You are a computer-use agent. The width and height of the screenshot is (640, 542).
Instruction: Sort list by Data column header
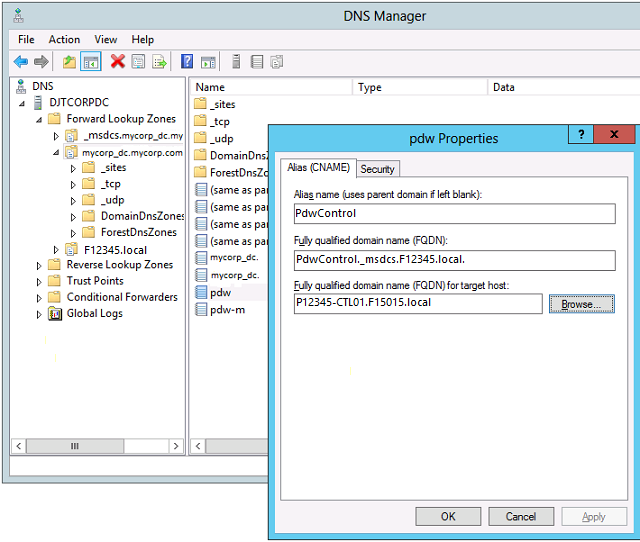[564, 87]
